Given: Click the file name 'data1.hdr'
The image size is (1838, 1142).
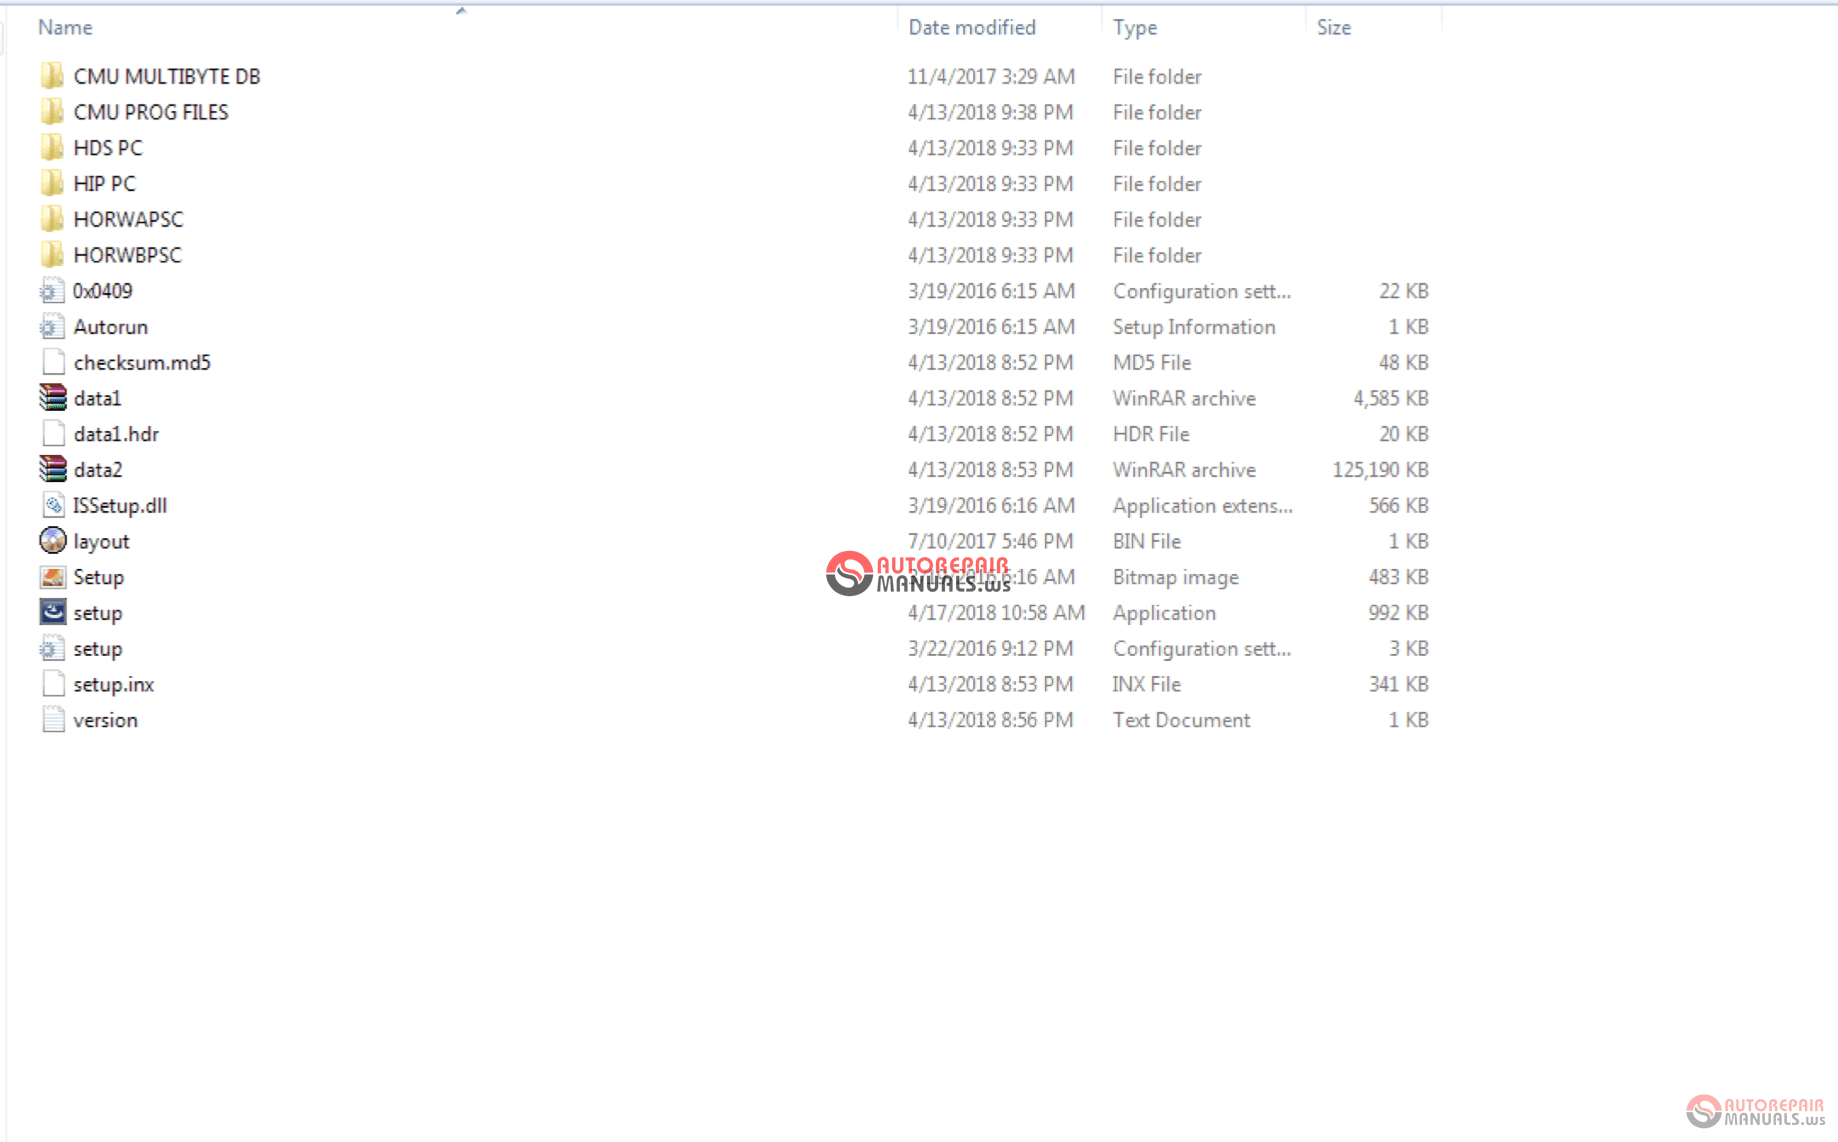Looking at the screenshot, I should [x=116, y=434].
